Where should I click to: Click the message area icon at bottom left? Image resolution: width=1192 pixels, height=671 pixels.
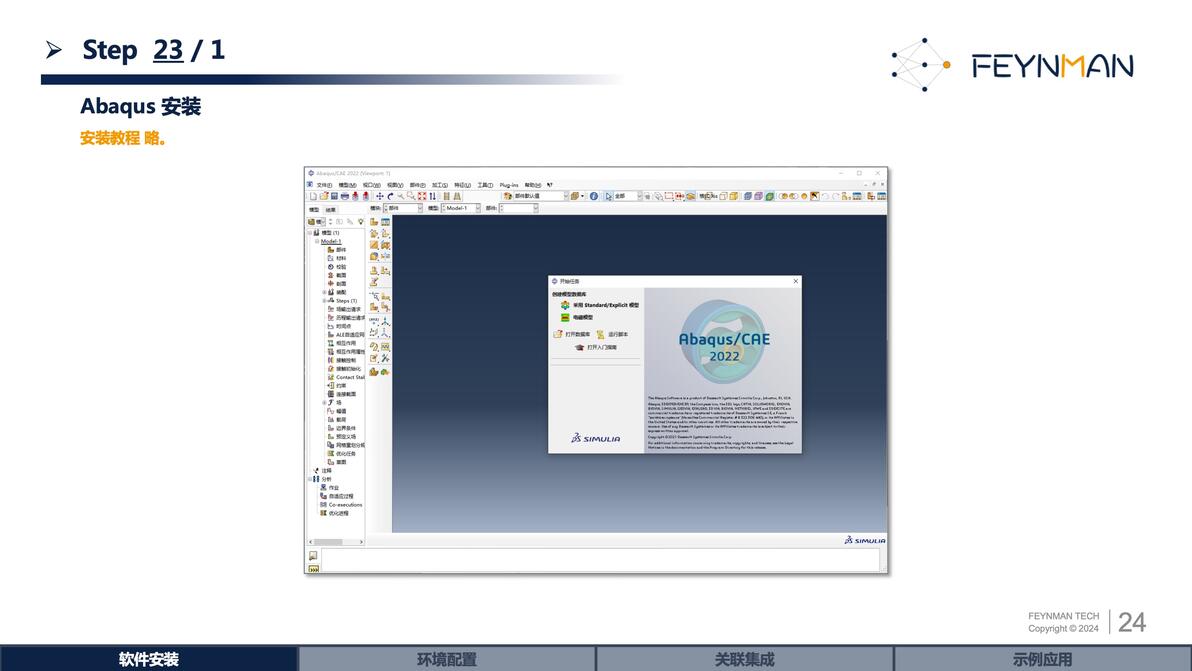coord(313,556)
